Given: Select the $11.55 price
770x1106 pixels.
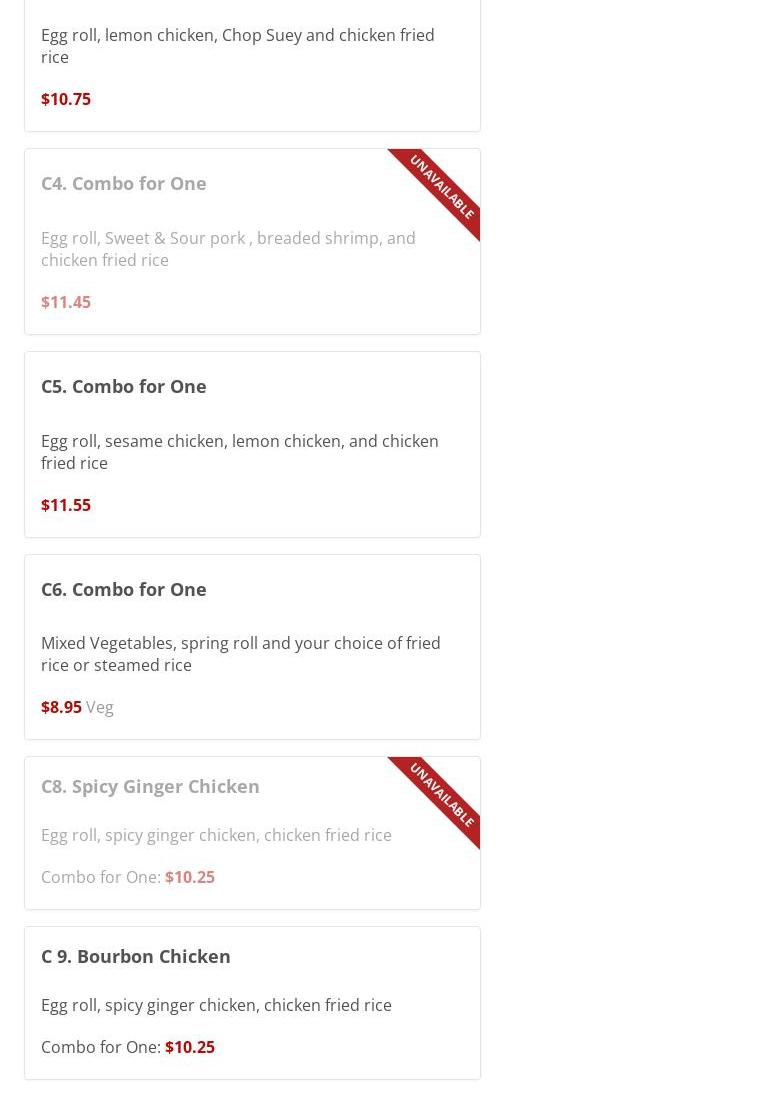Looking at the screenshot, I should pyautogui.click(x=66, y=505).
